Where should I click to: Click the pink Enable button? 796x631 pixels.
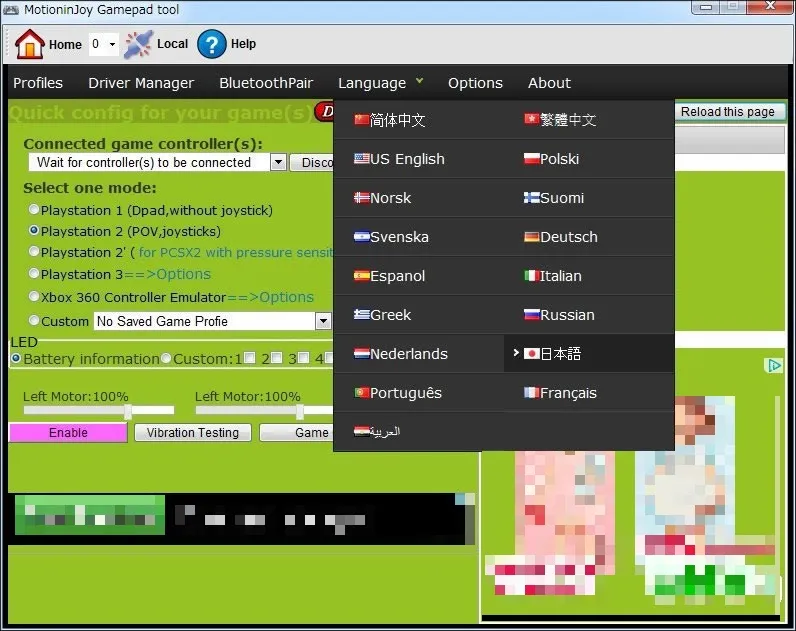click(68, 433)
